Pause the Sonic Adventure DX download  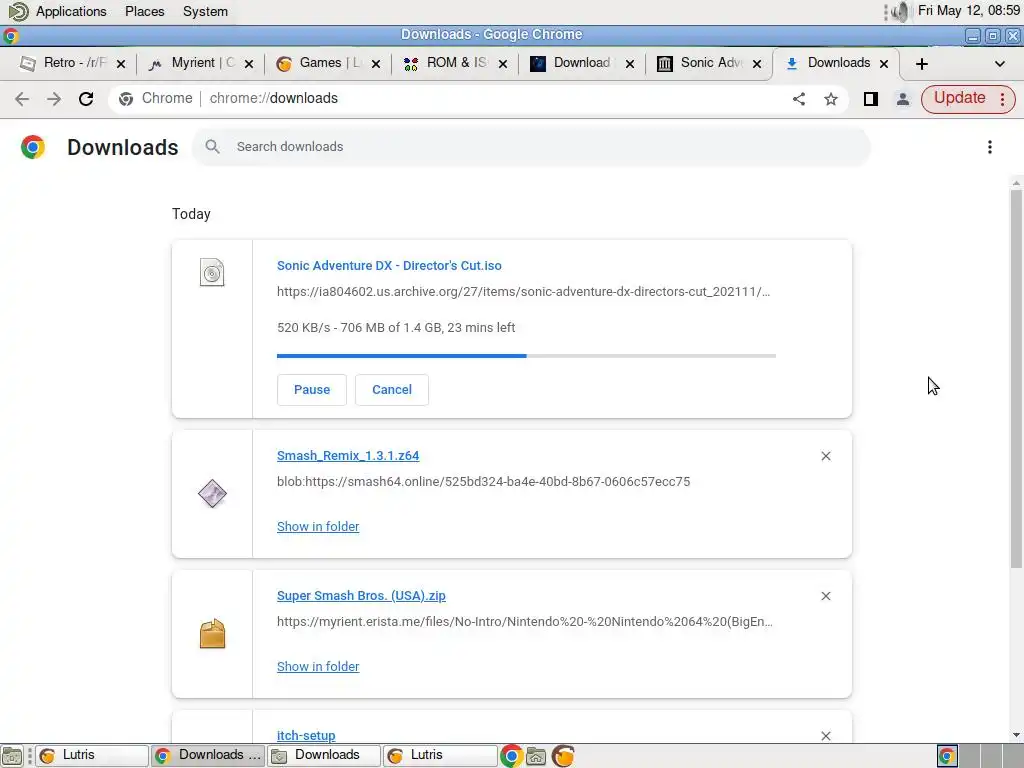click(312, 390)
